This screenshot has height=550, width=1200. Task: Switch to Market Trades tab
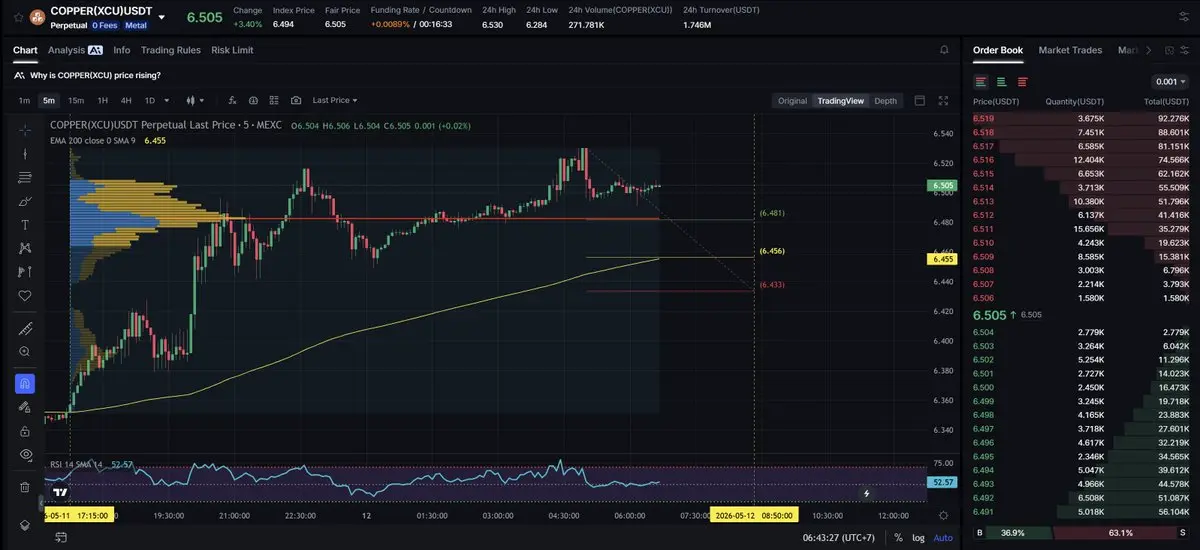pyautogui.click(x=1070, y=50)
